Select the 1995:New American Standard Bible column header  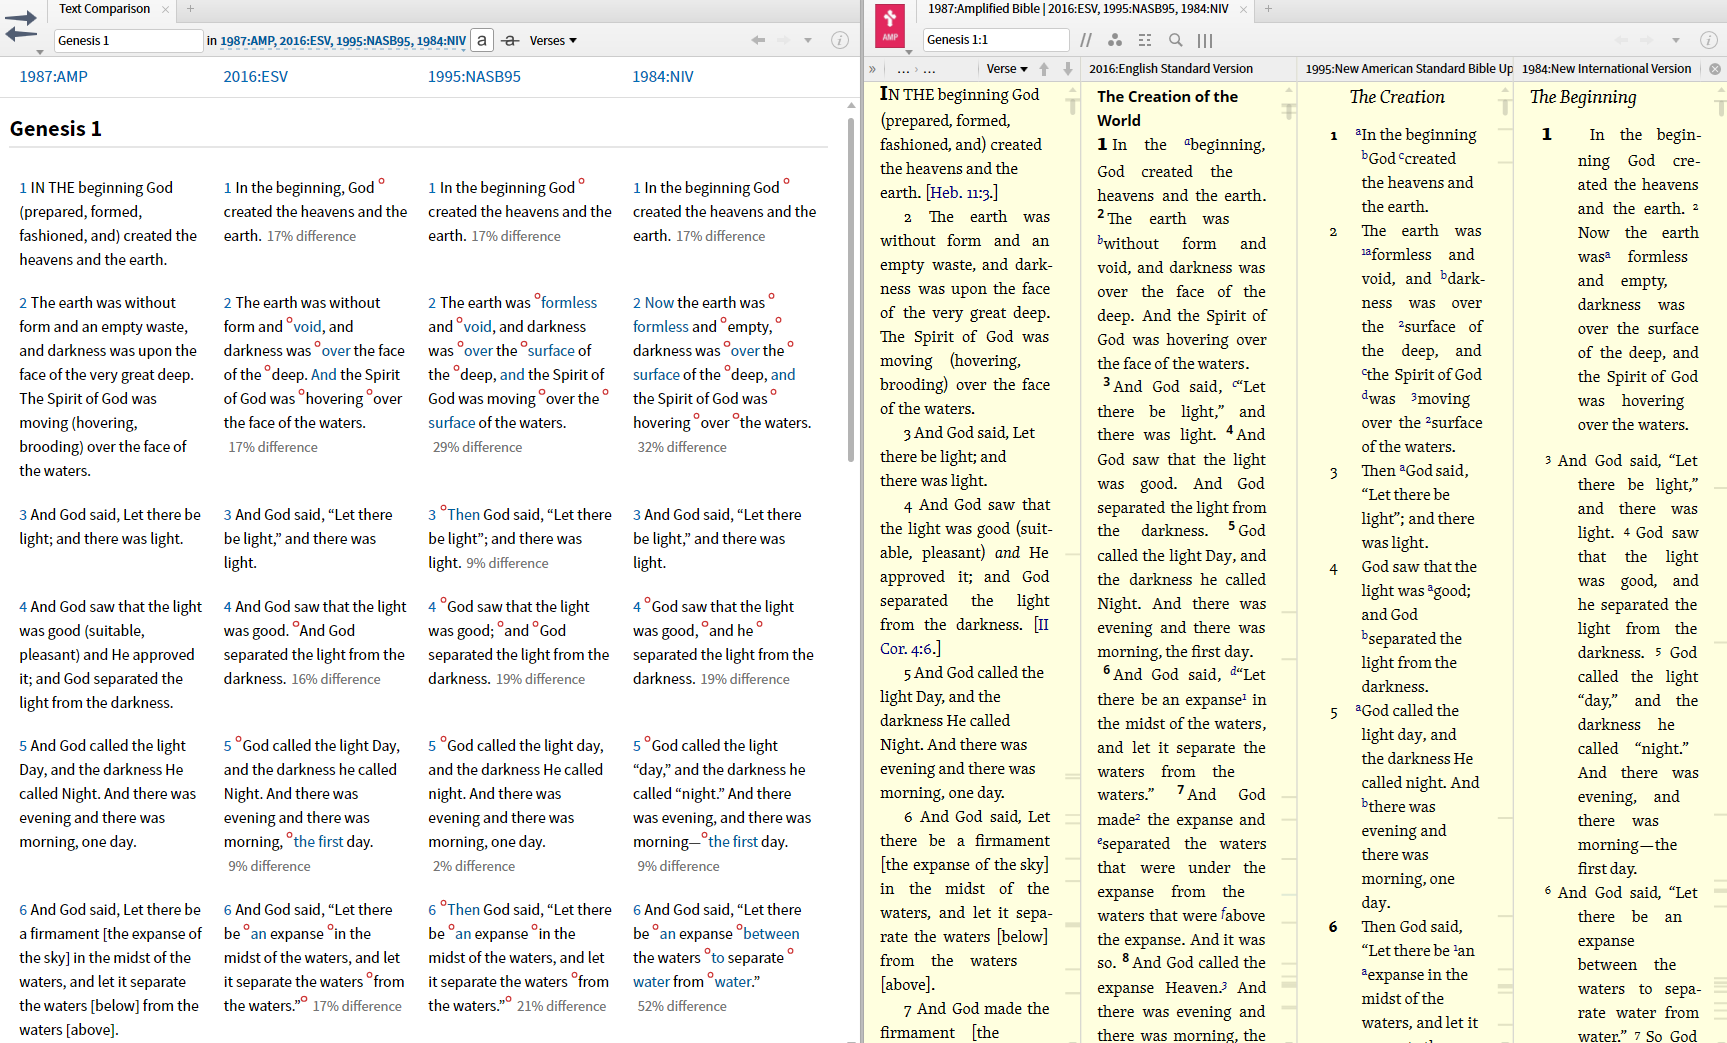click(1408, 69)
